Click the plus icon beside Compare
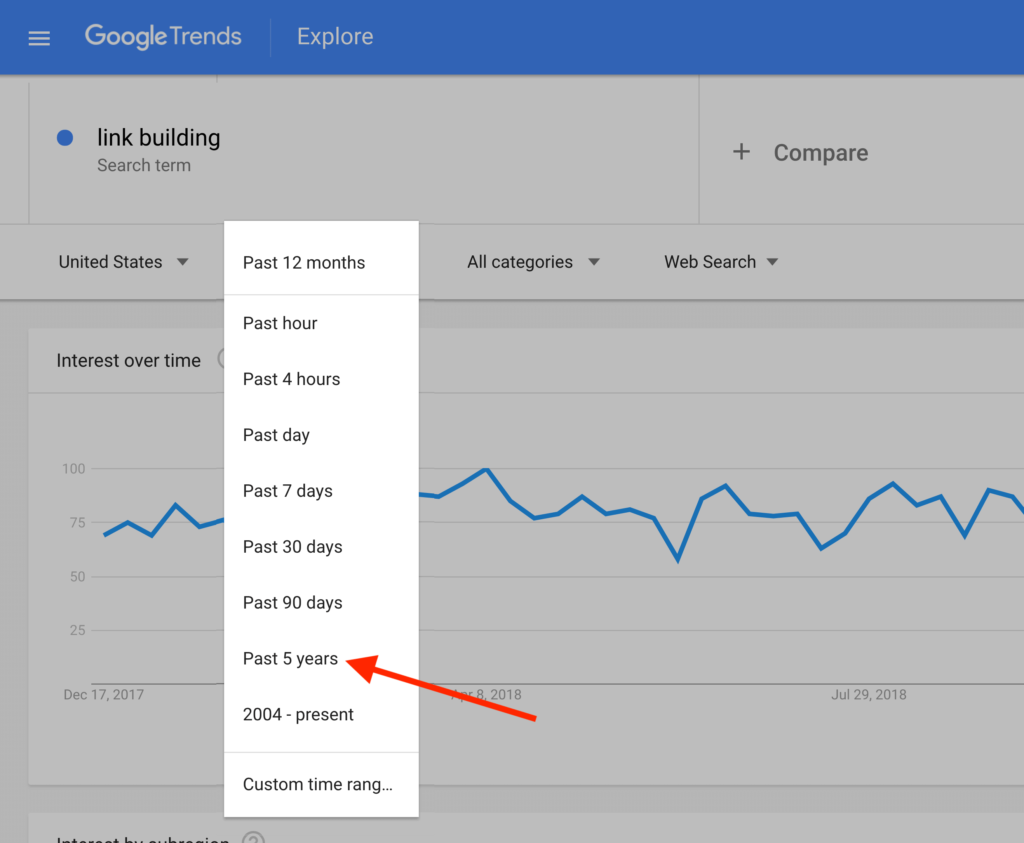Screen dimensions: 1024x843 coord(741,152)
